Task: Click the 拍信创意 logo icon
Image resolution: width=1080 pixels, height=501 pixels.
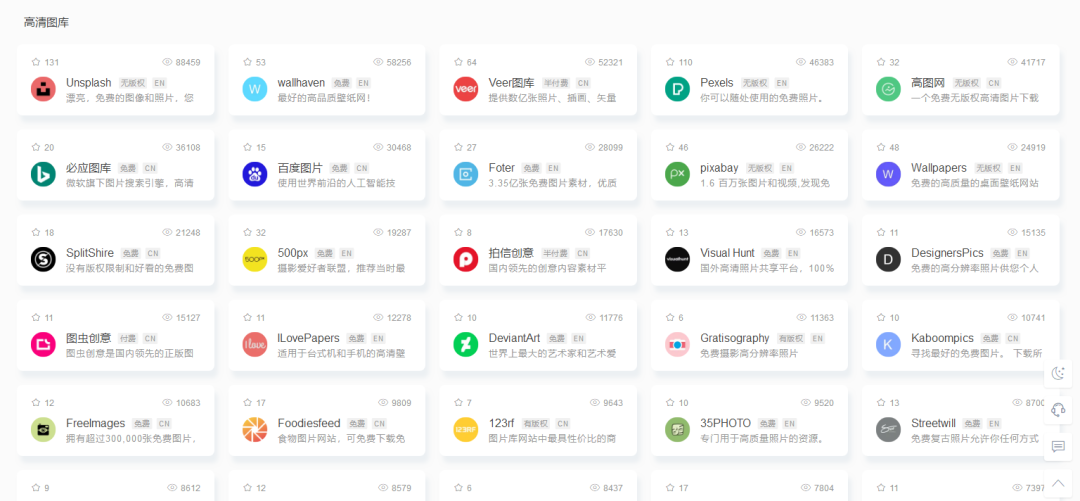Action: tap(466, 260)
